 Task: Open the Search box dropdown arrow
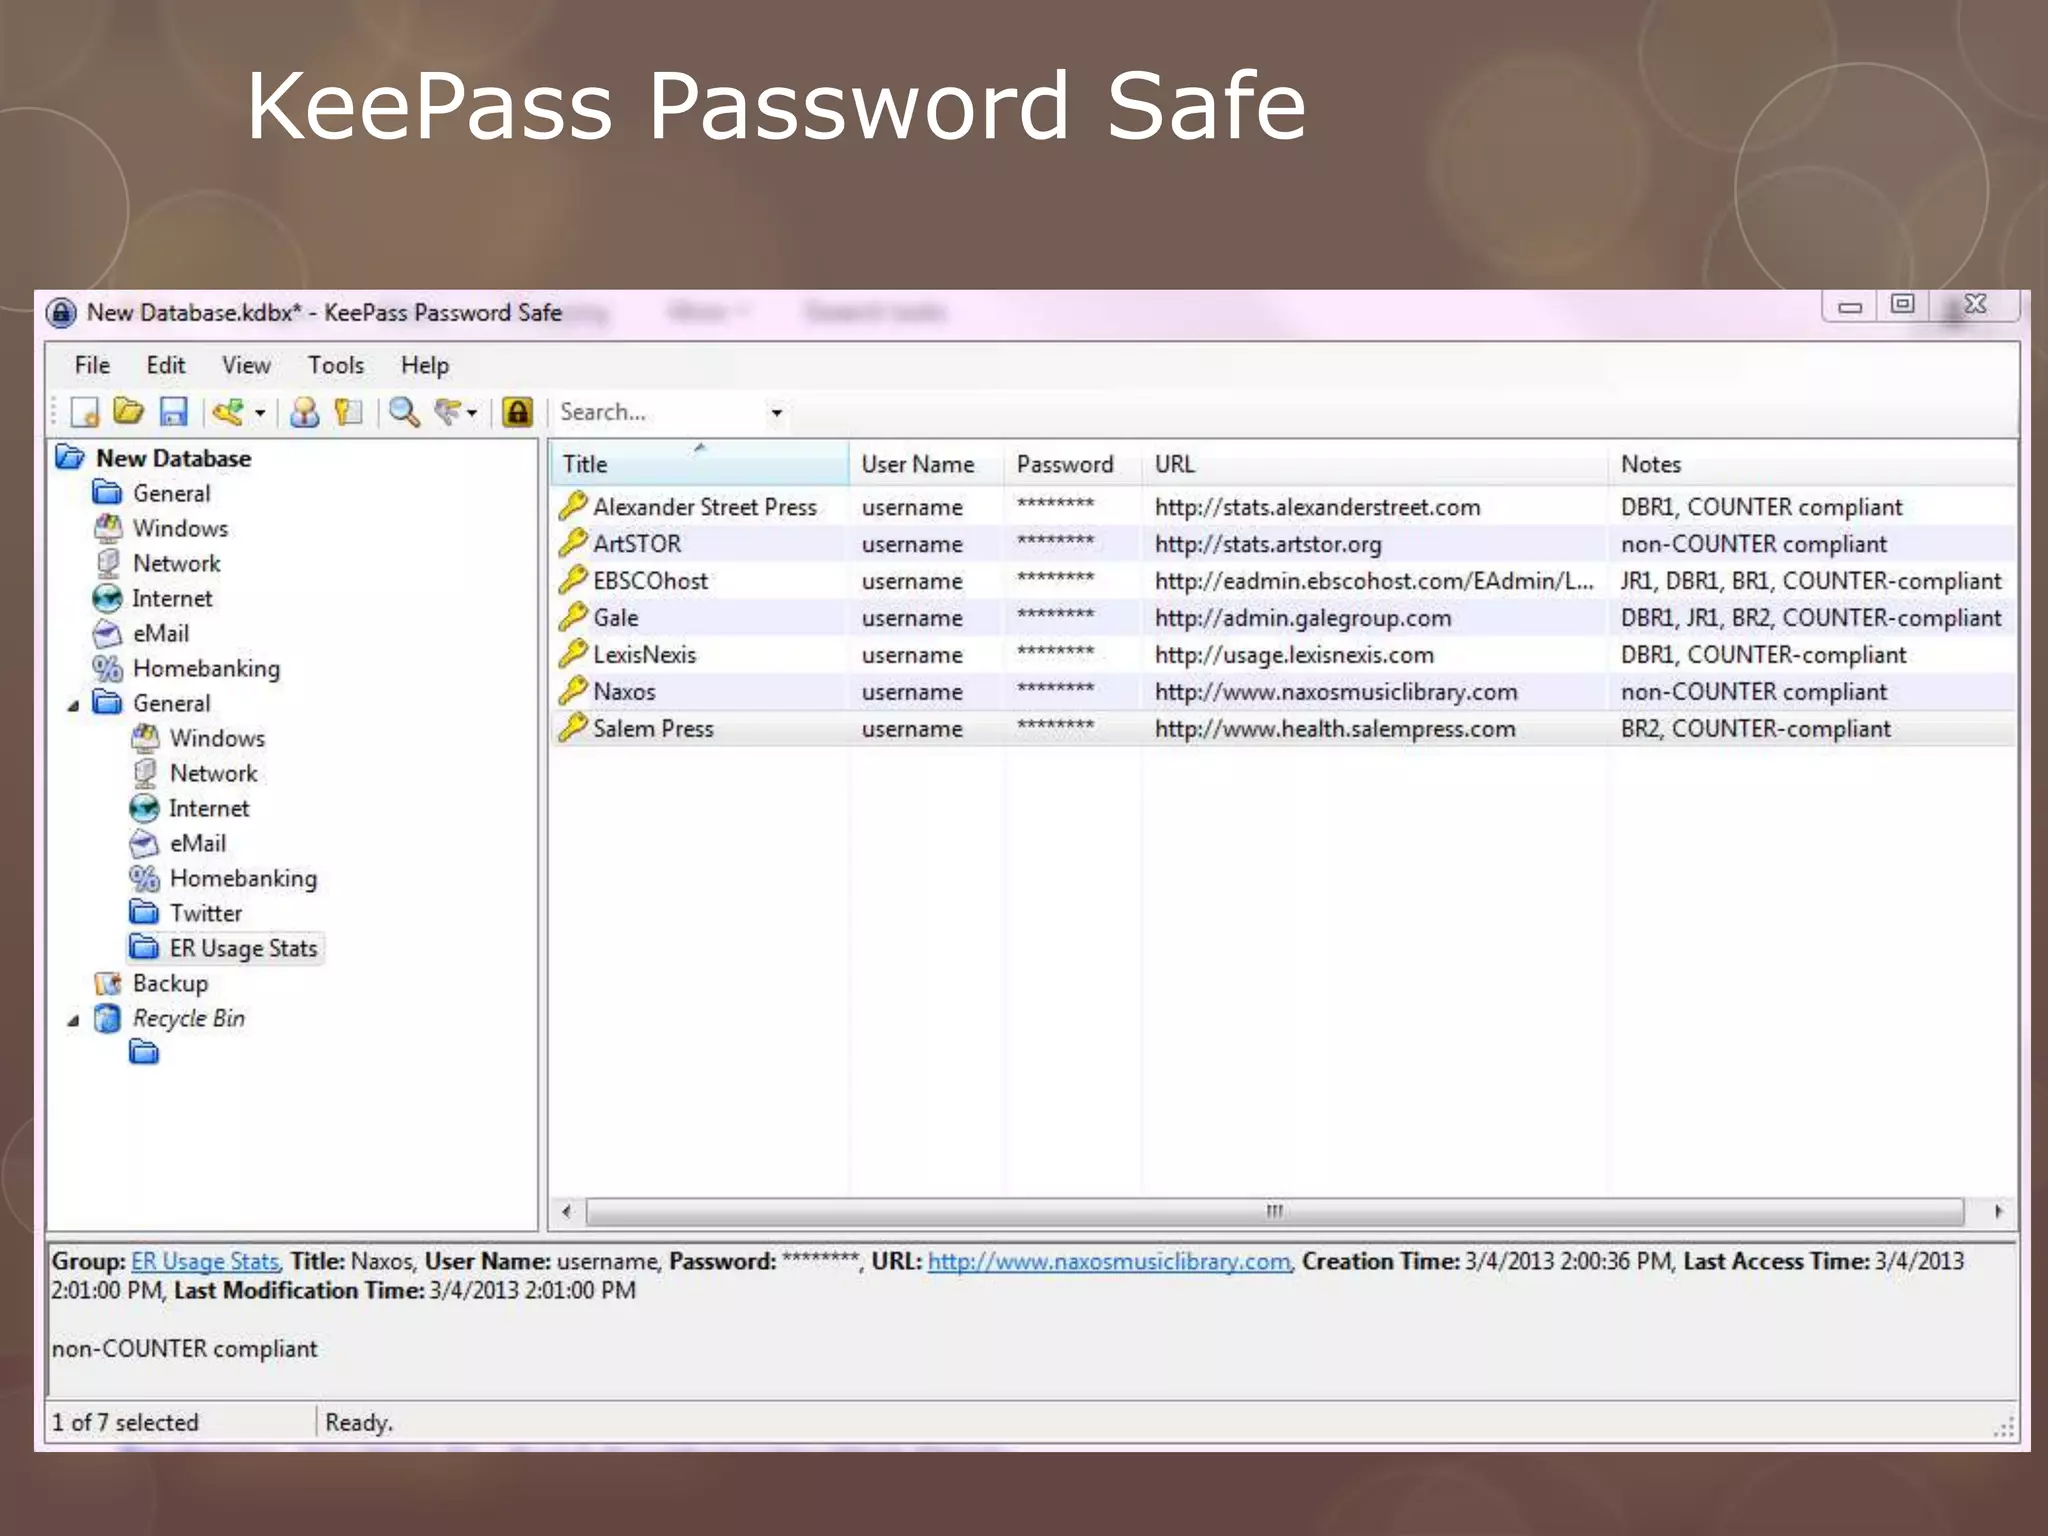776,412
